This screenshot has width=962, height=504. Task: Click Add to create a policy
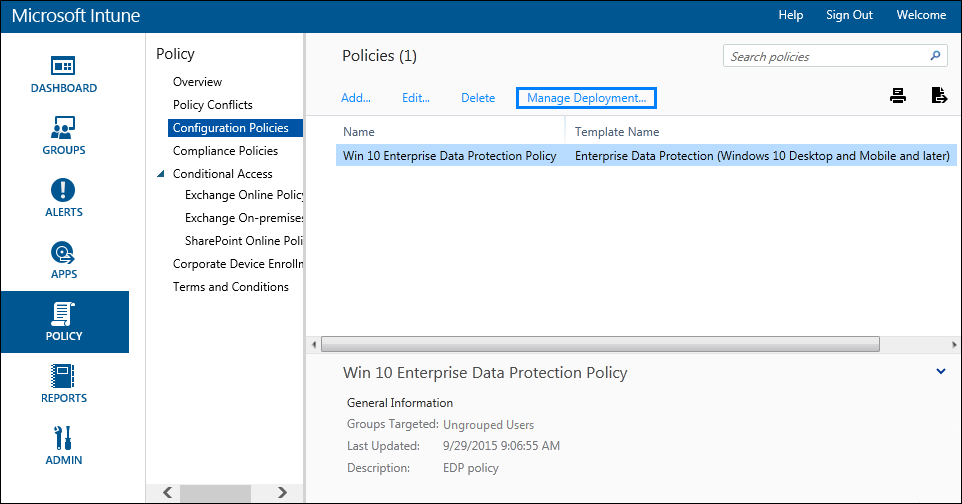(x=355, y=98)
